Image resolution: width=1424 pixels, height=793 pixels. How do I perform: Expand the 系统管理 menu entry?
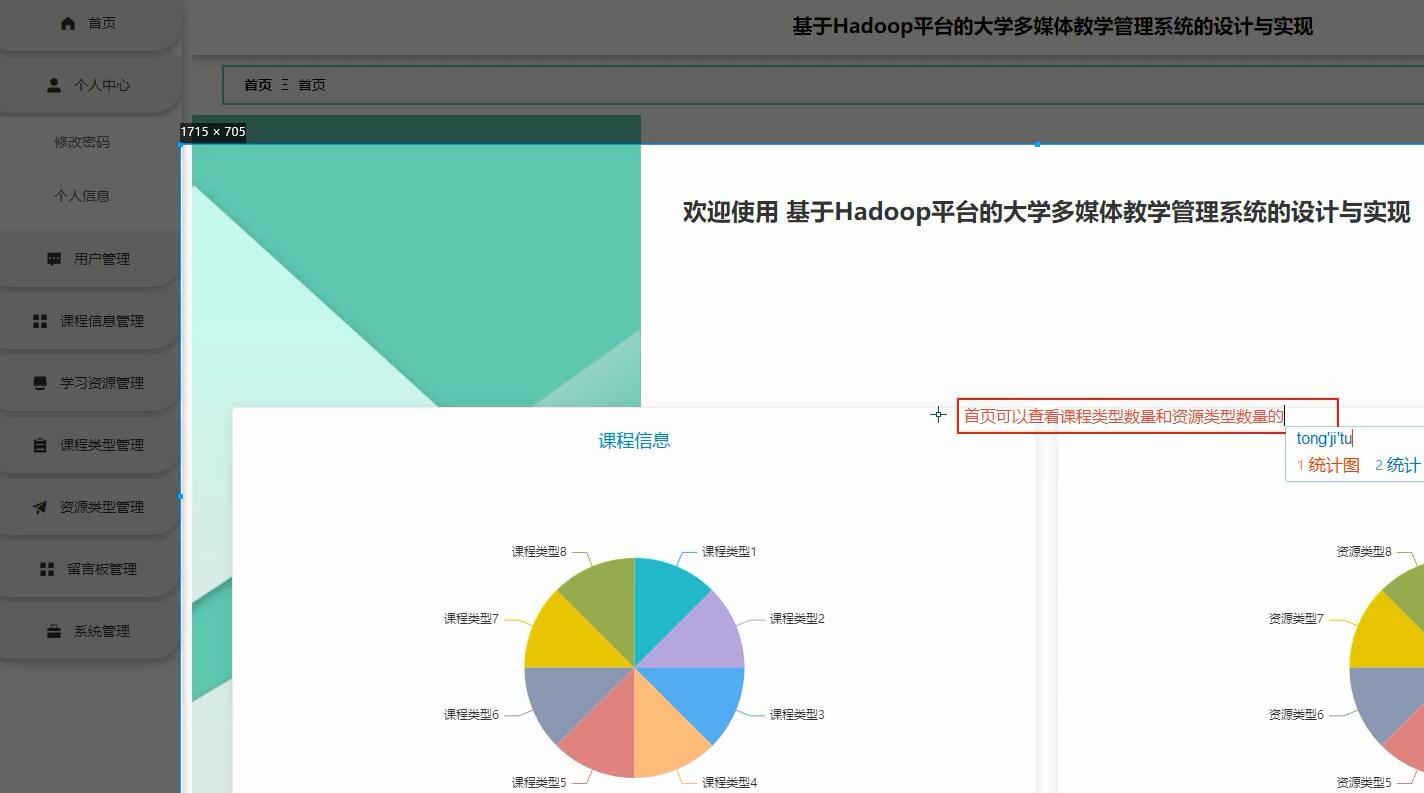[x=103, y=631]
